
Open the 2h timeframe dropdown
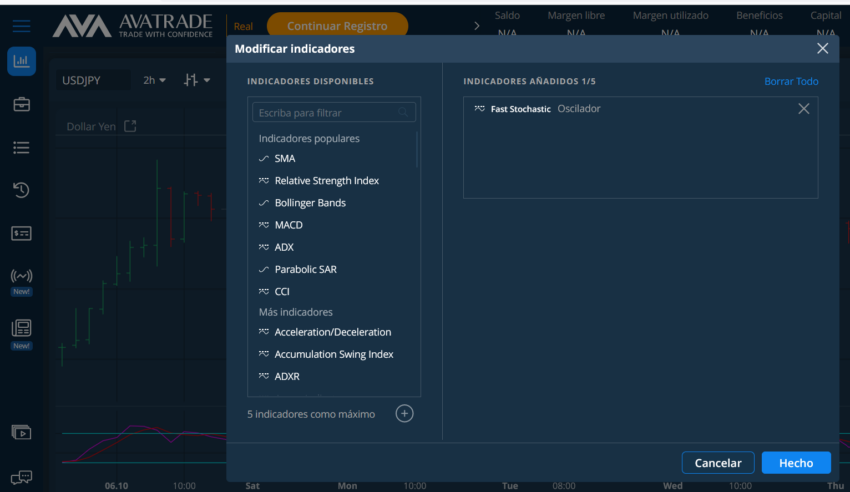(154, 80)
